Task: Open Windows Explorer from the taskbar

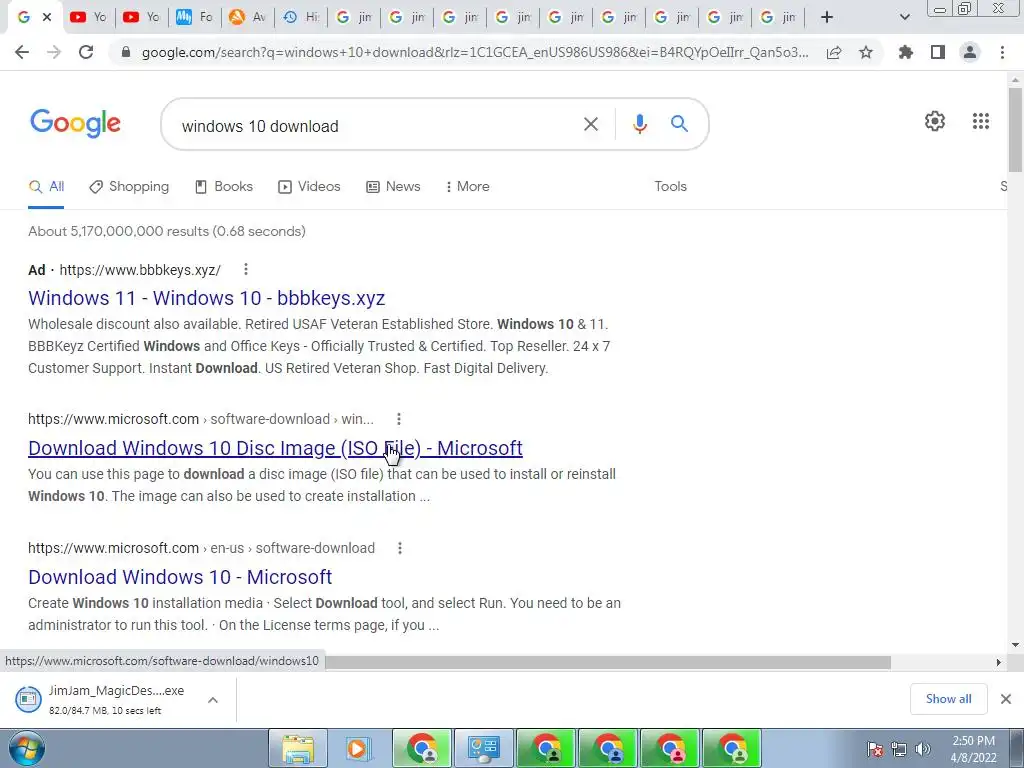Action: point(298,748)
